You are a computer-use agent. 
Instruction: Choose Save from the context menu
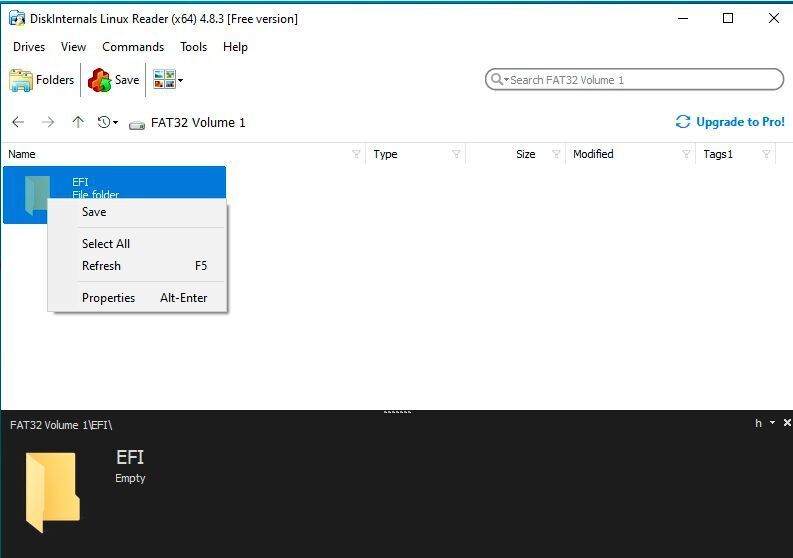click(x=137, y=212)
